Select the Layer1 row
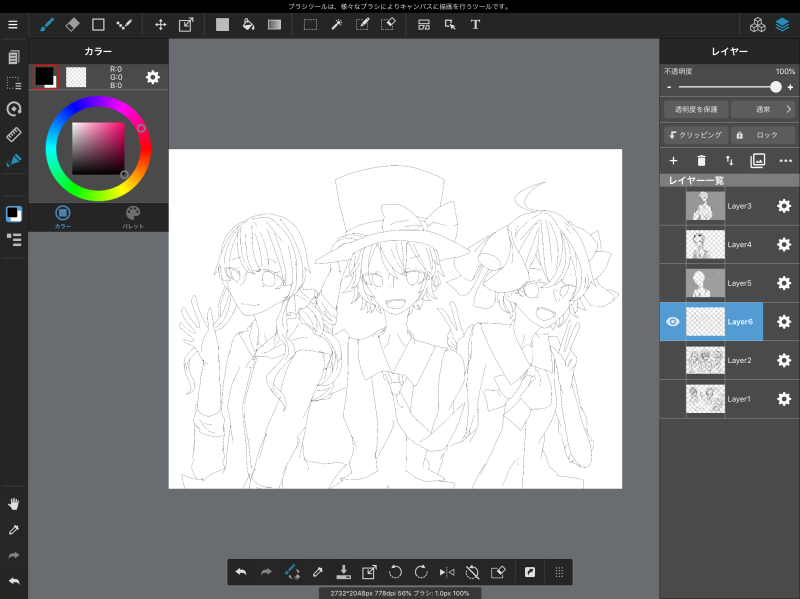This screenshot has width=800, height=599. tap(730, 399)
